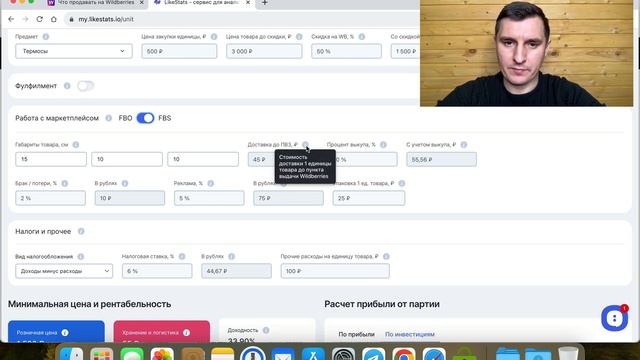Click the Цена закупки единицы field

pos(179,51)
